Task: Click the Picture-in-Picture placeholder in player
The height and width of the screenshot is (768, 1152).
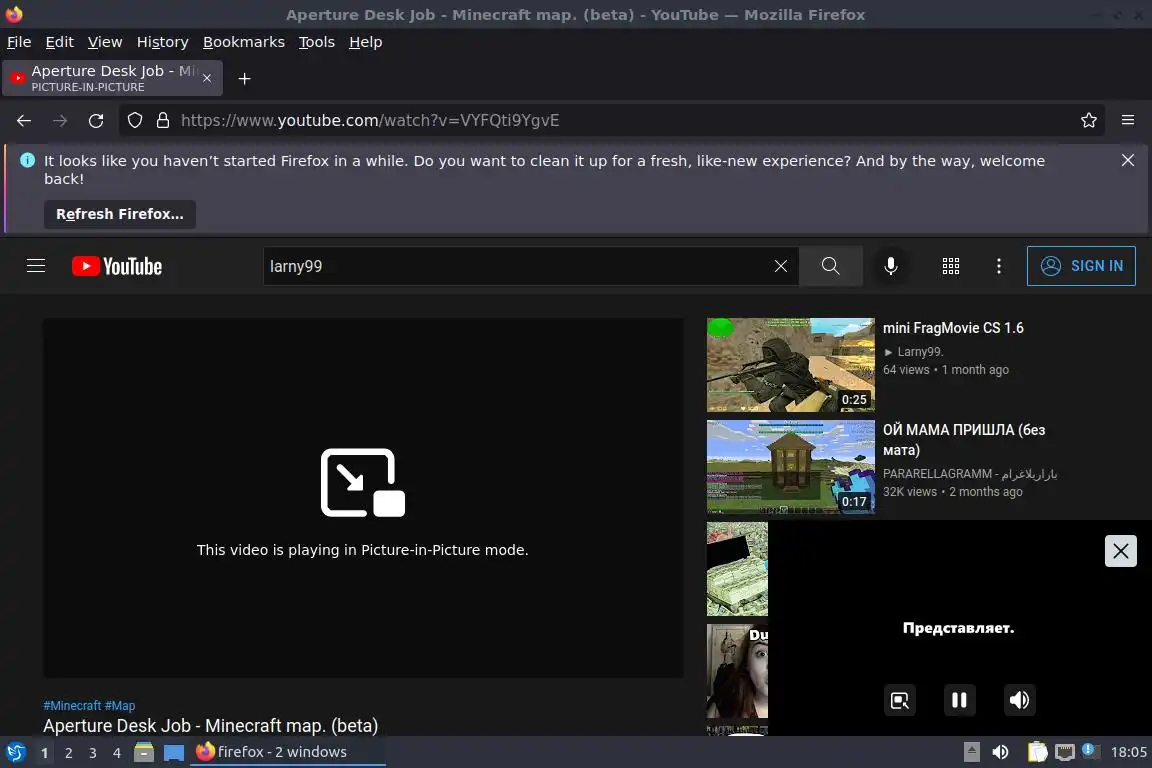Action: [x=363, y=498]
